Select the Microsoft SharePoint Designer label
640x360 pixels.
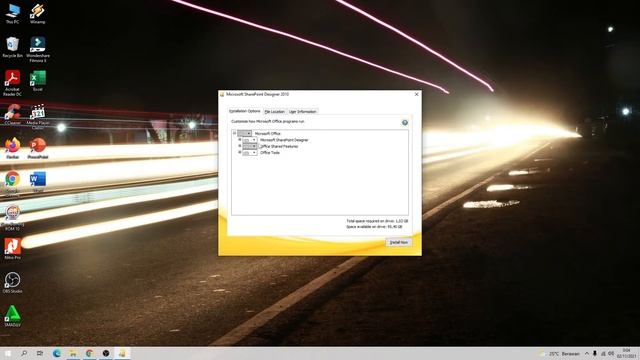[x=284, y=140]
